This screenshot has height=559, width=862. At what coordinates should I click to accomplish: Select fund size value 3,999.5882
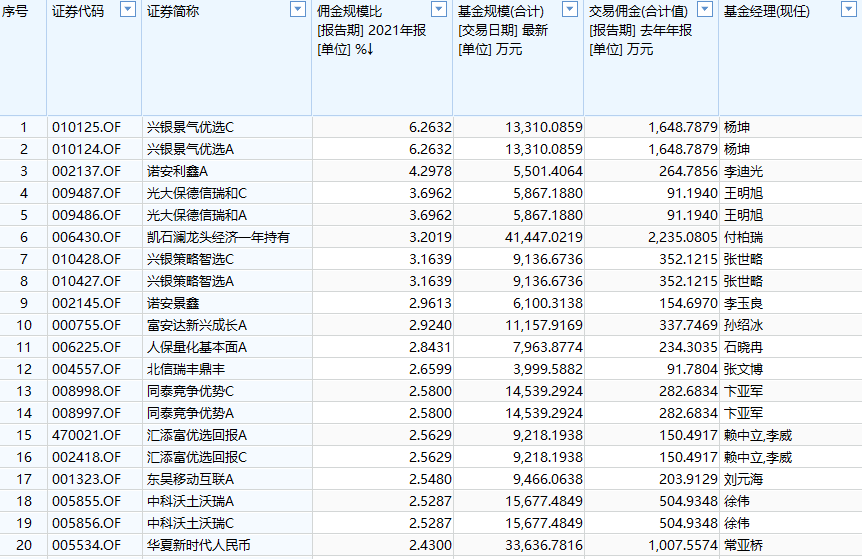tap(548, 369)
